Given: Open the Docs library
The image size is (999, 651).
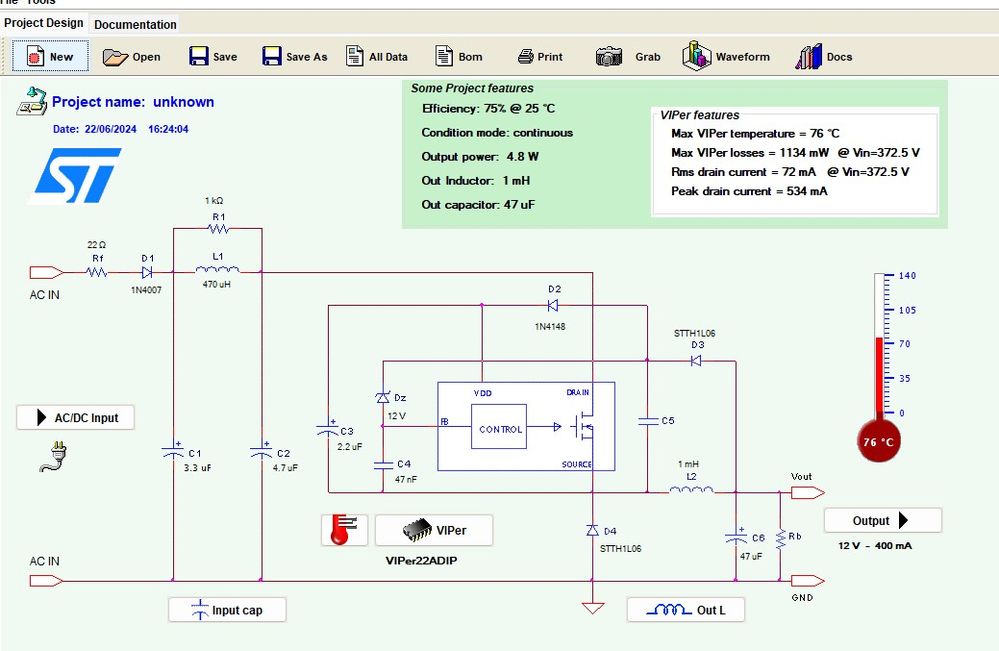Looking at the screenshot, I should coord(823,56).
